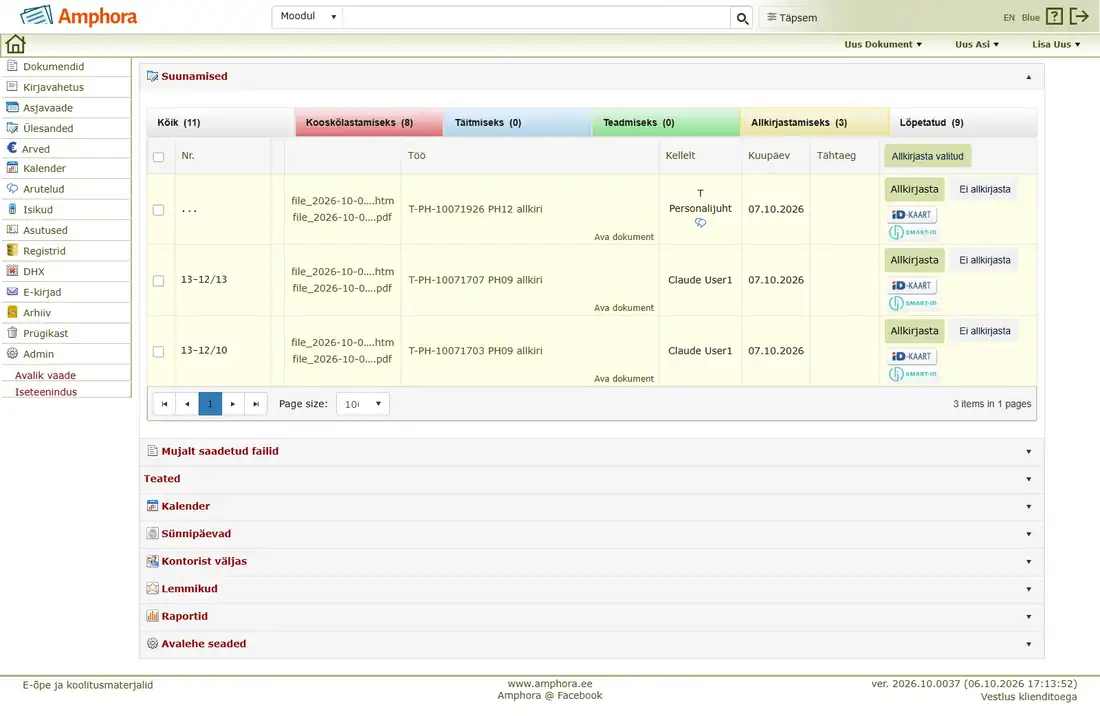Viewport: 1100px width, 716px height.
Task: Switch to Kooskõlastamiseks (8) tab
Action: (368, 123)
